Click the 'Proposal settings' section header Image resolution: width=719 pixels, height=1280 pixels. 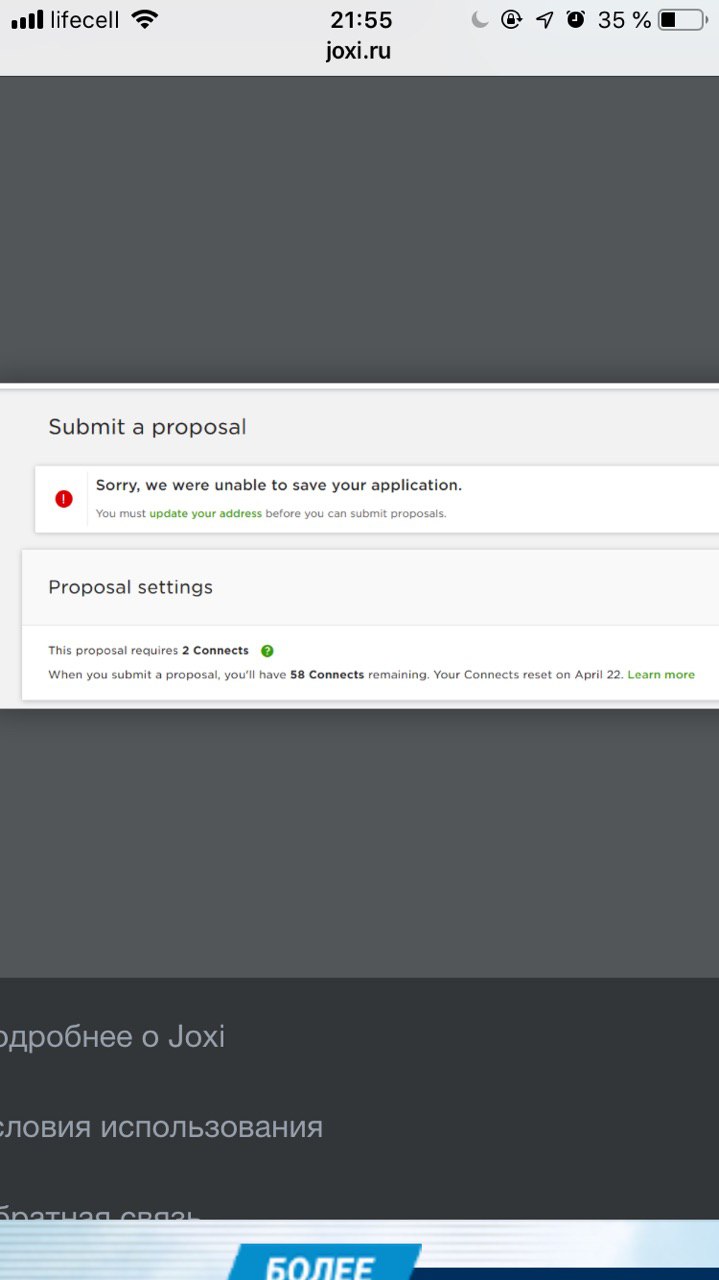pos(131,587)
